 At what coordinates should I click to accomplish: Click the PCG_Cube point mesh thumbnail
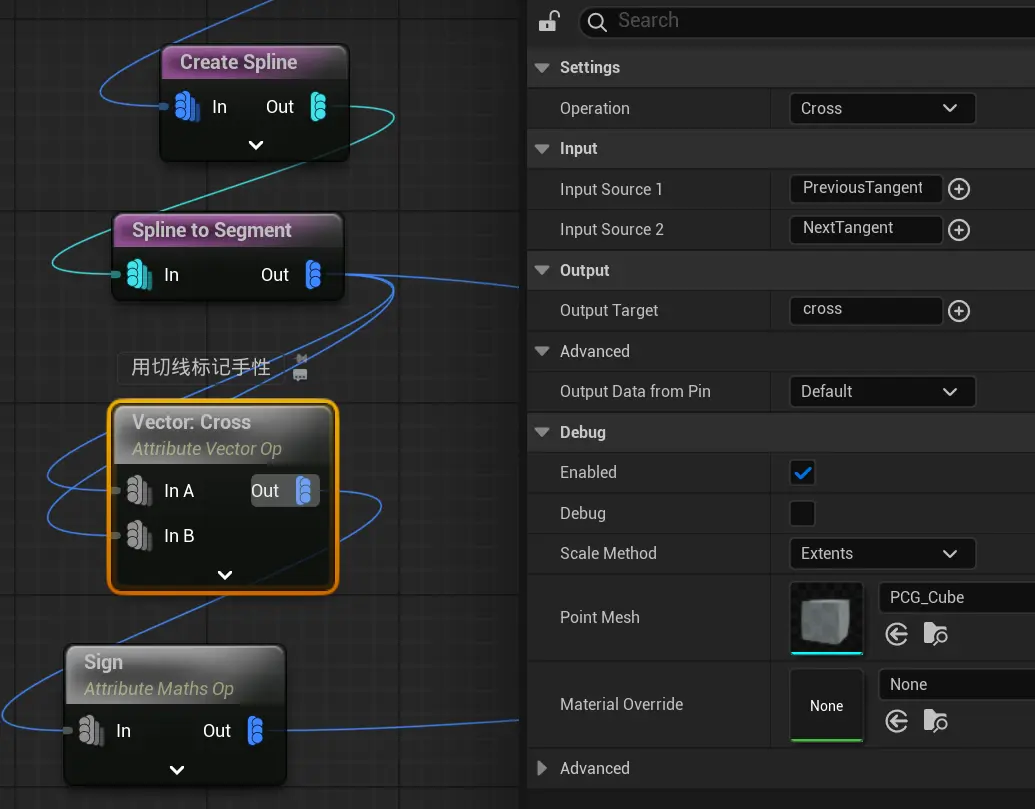(x=826, y=617)
